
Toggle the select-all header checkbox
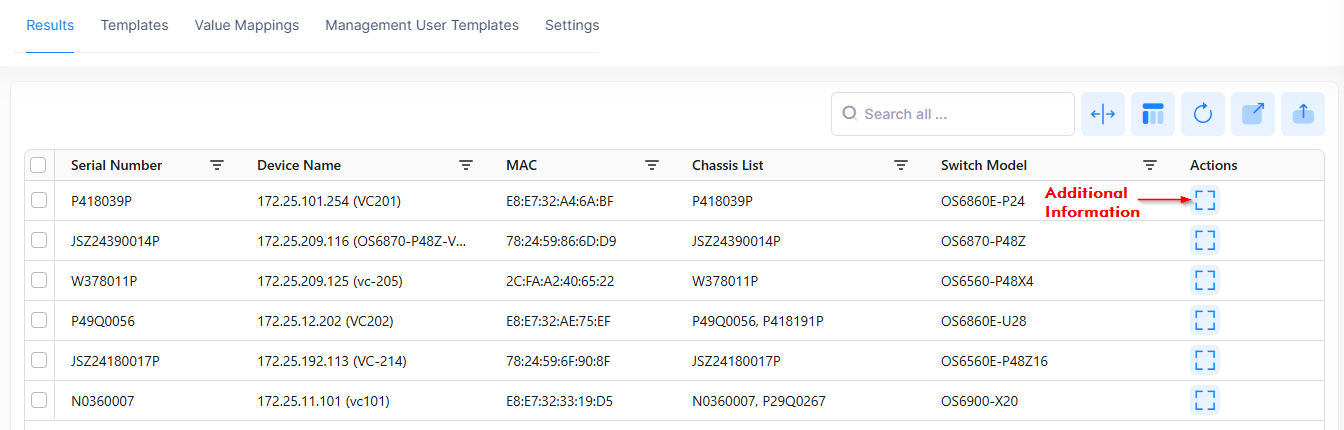click(38, 165)
